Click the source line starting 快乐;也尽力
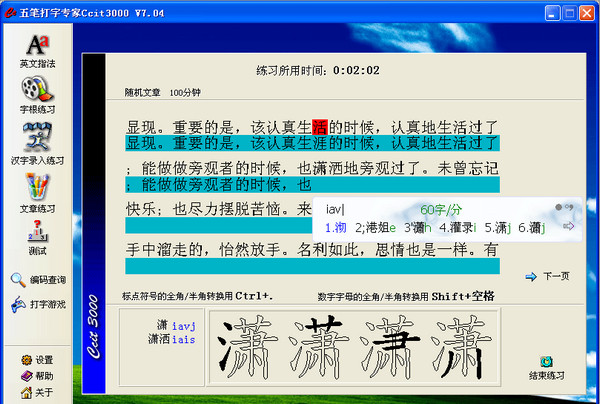Screen dimensions: 600x404 click(x=218, y=209)
